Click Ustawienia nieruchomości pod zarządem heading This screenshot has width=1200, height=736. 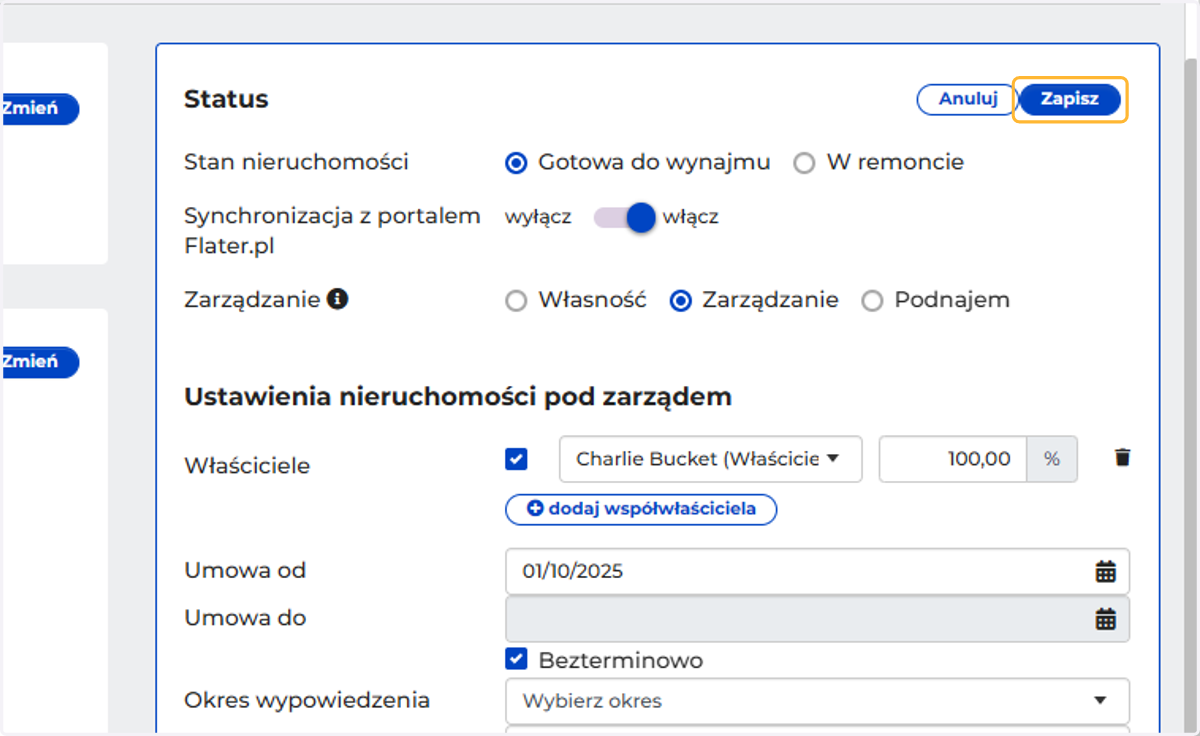click(x=458, y=397)
